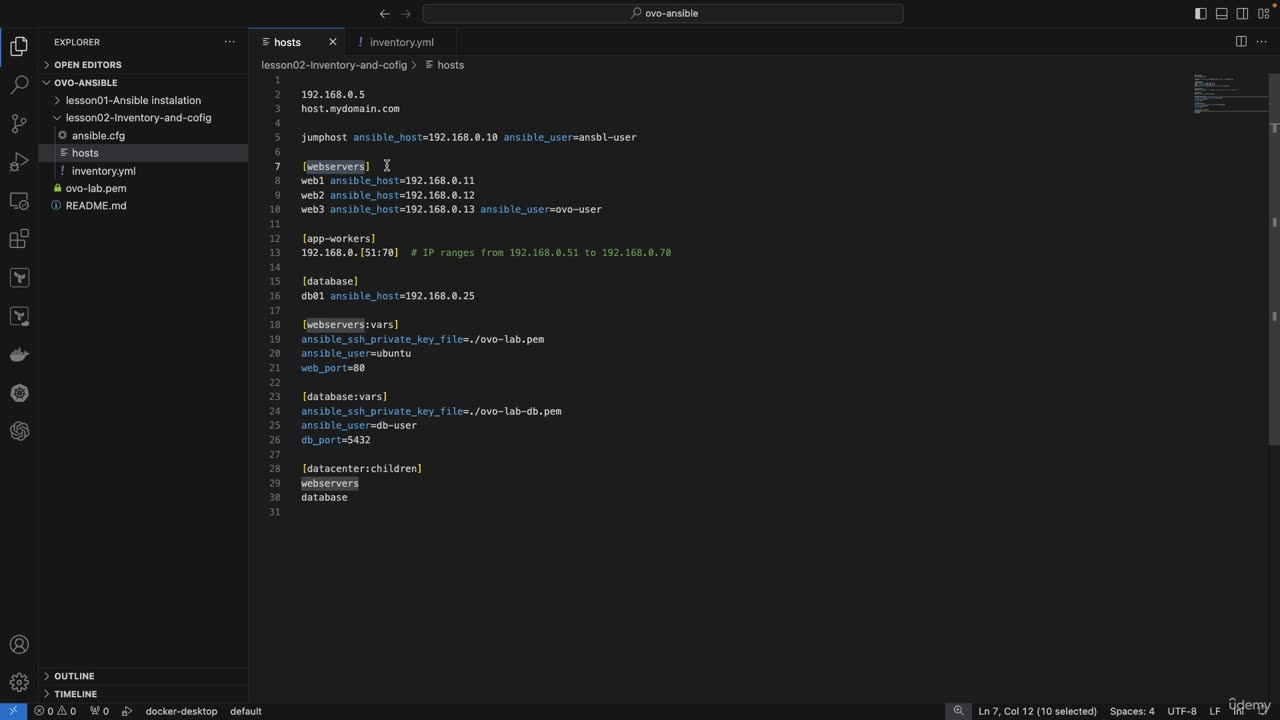Open the Search view in activity bar
This screenshot has width=1280, height=720.
point(19,85)
